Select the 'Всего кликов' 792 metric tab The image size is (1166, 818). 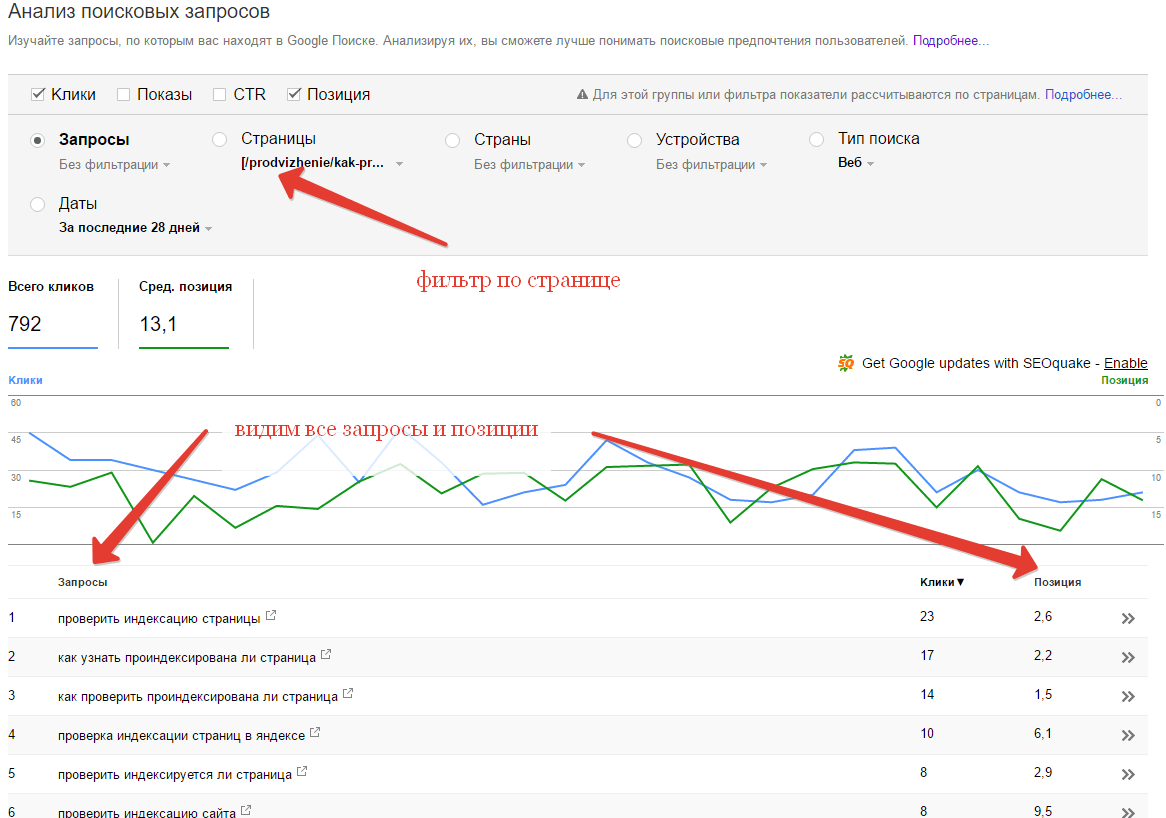tap(52, 312)
